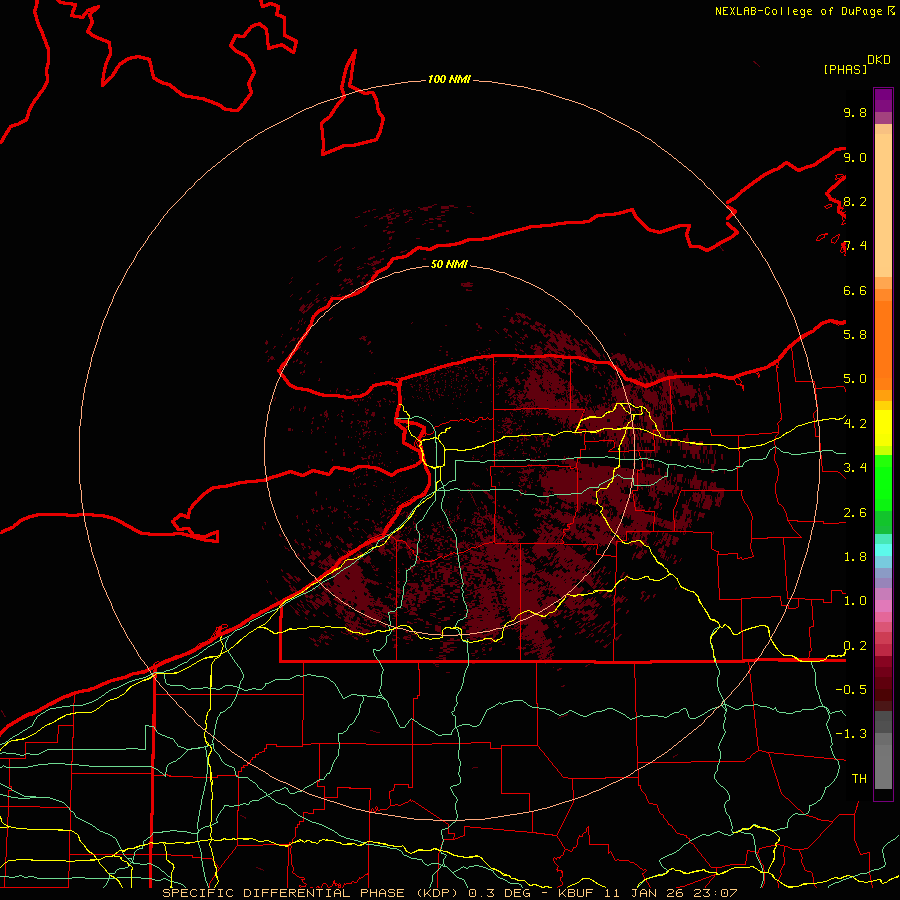Click the 2.6 scale value label
The height and width of the screenshot is (900, 900).
tap(855, 513)
